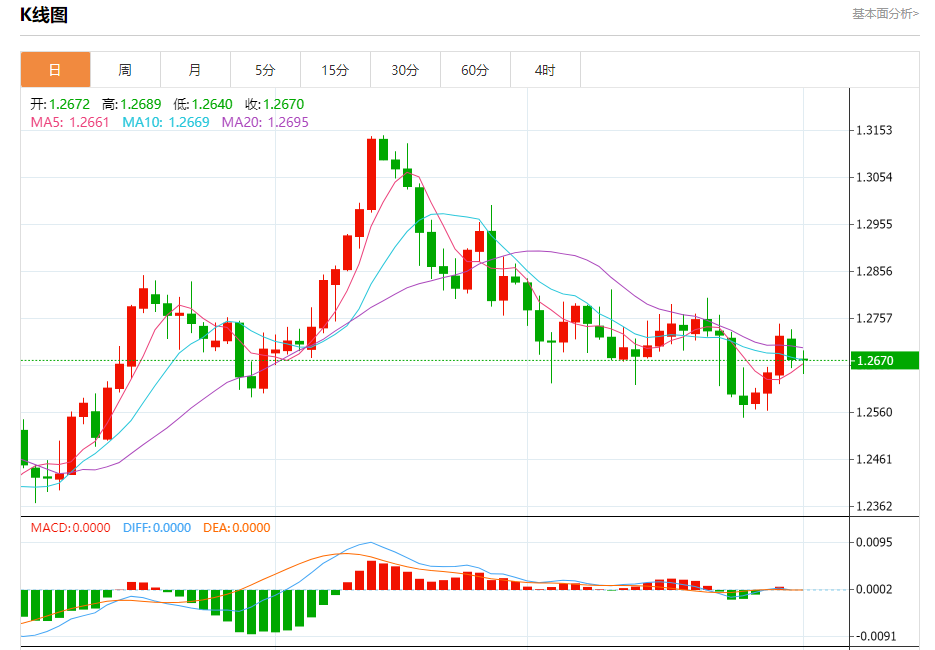
Task: Click the 低:1.2640 low value
Action: (x=203, y=104)
